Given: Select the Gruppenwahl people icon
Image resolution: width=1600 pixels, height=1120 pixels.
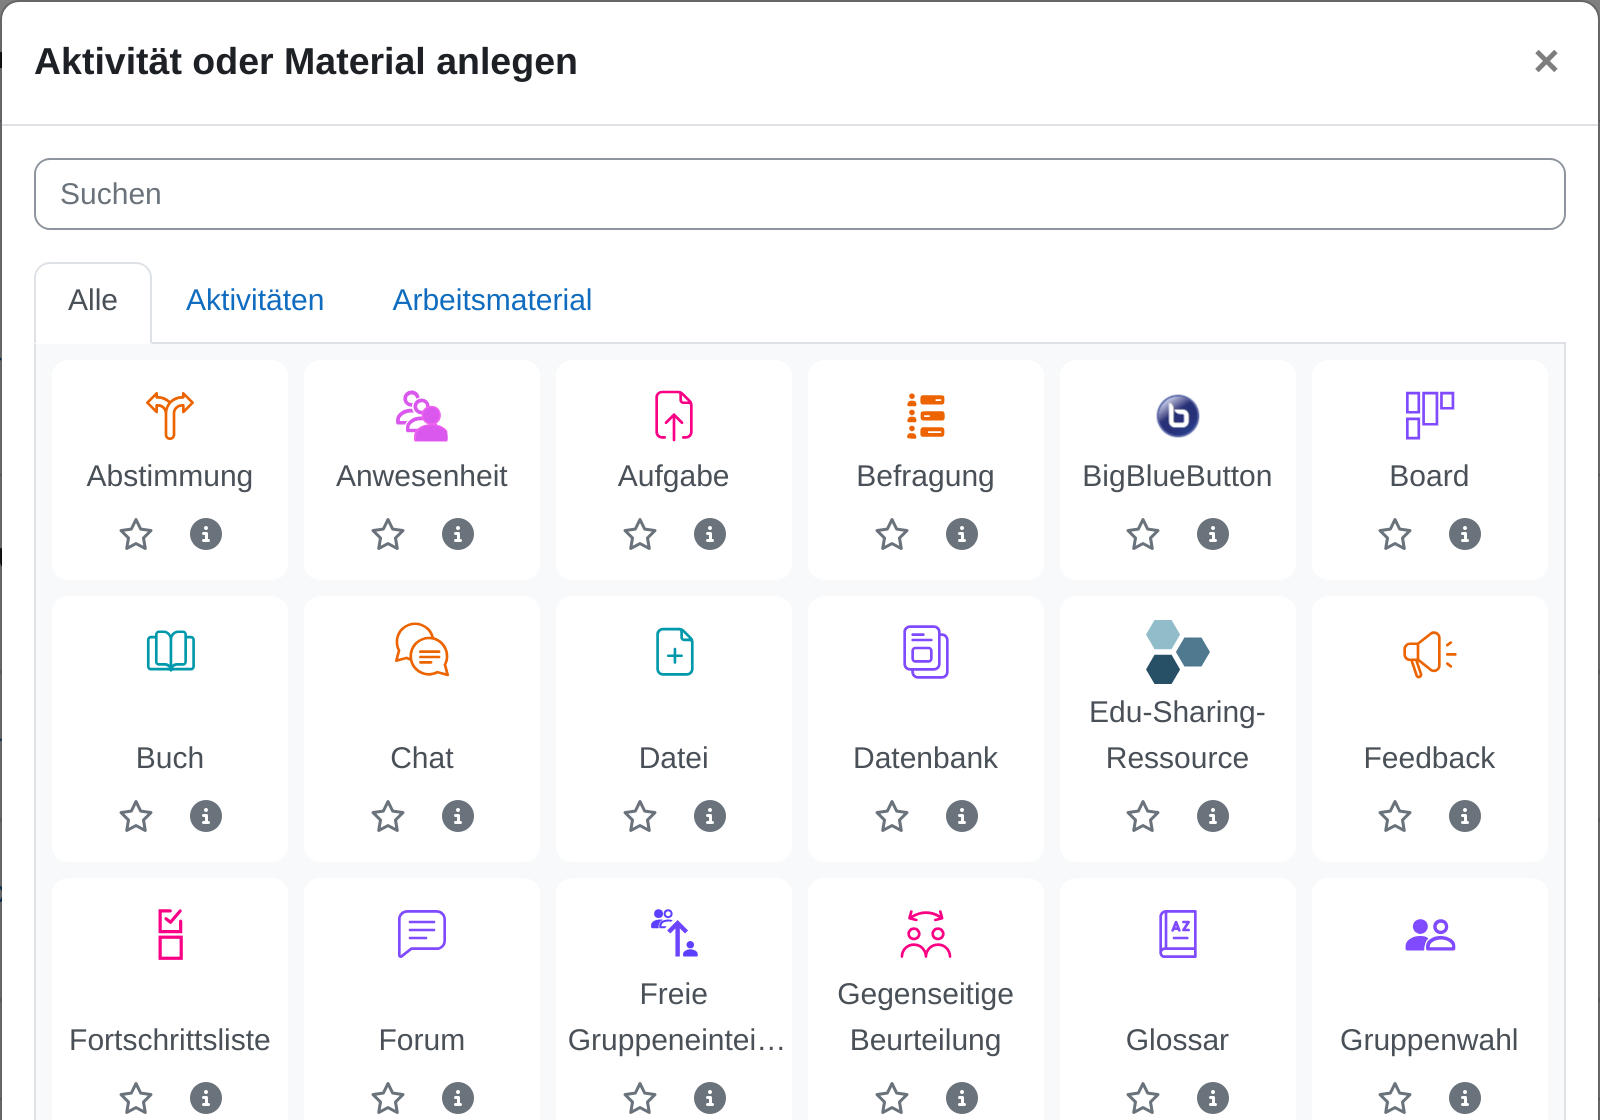Looking at the screenshot, I should [x=1430, y=935].
